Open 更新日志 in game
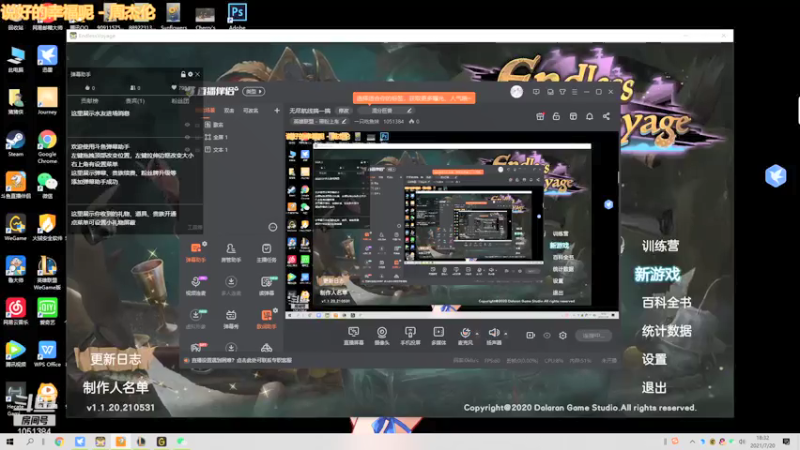This screenshot has width=800, height=450. tap(115, 359)
